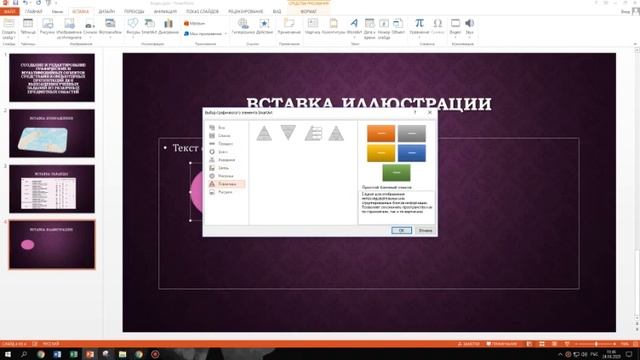Click the Действие (Action) star icon
The image size is (640, 360).
(264, 24)
